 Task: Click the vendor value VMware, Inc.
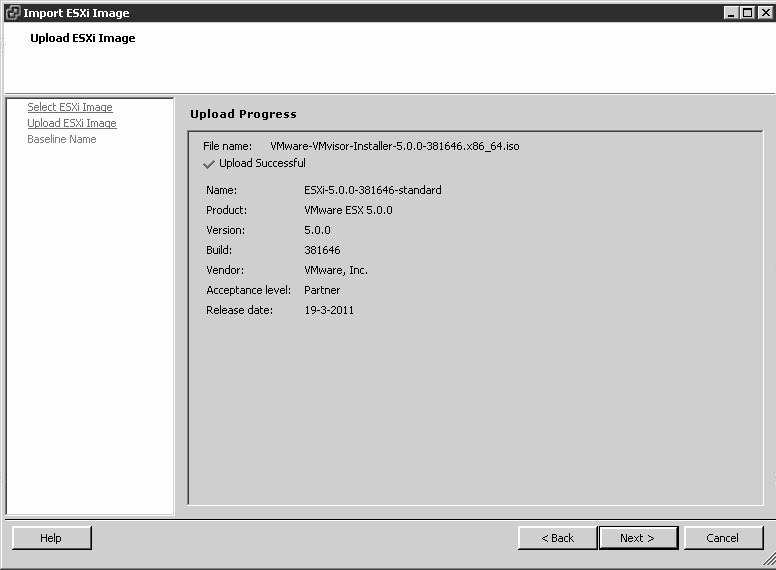coord(336,270)
